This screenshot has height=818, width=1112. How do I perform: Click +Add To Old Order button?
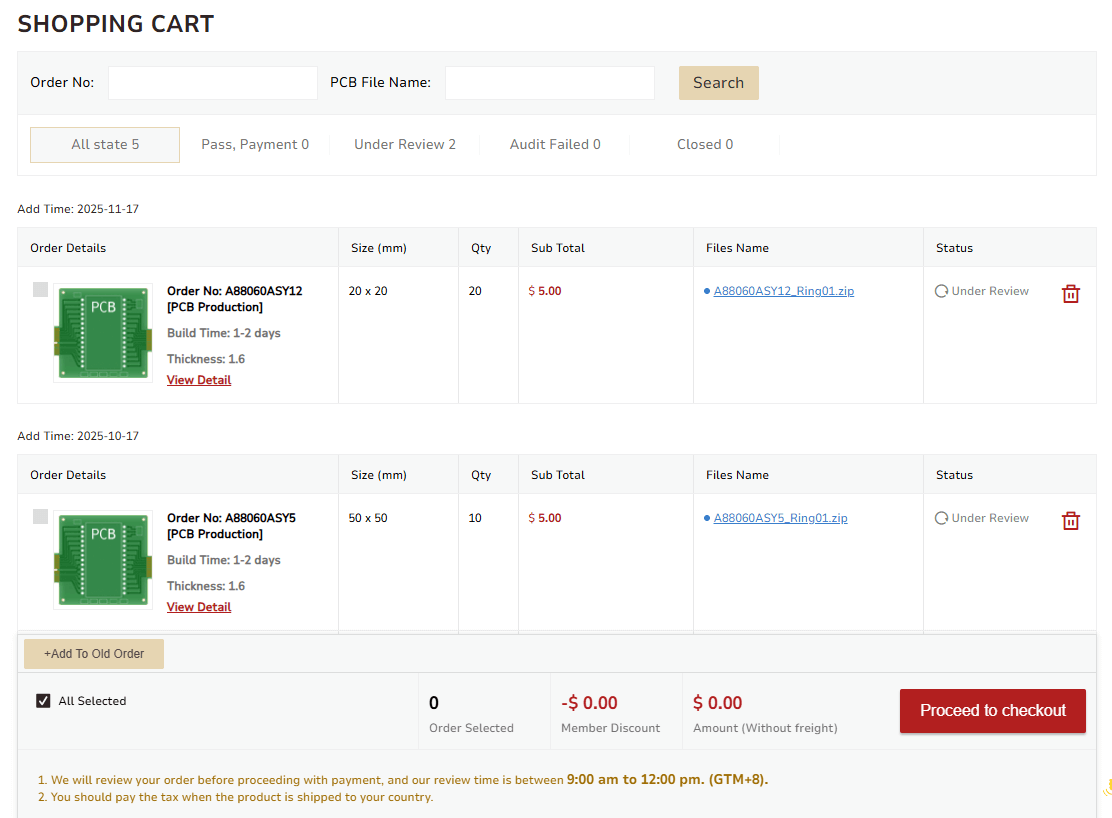[x=94, y=654]
